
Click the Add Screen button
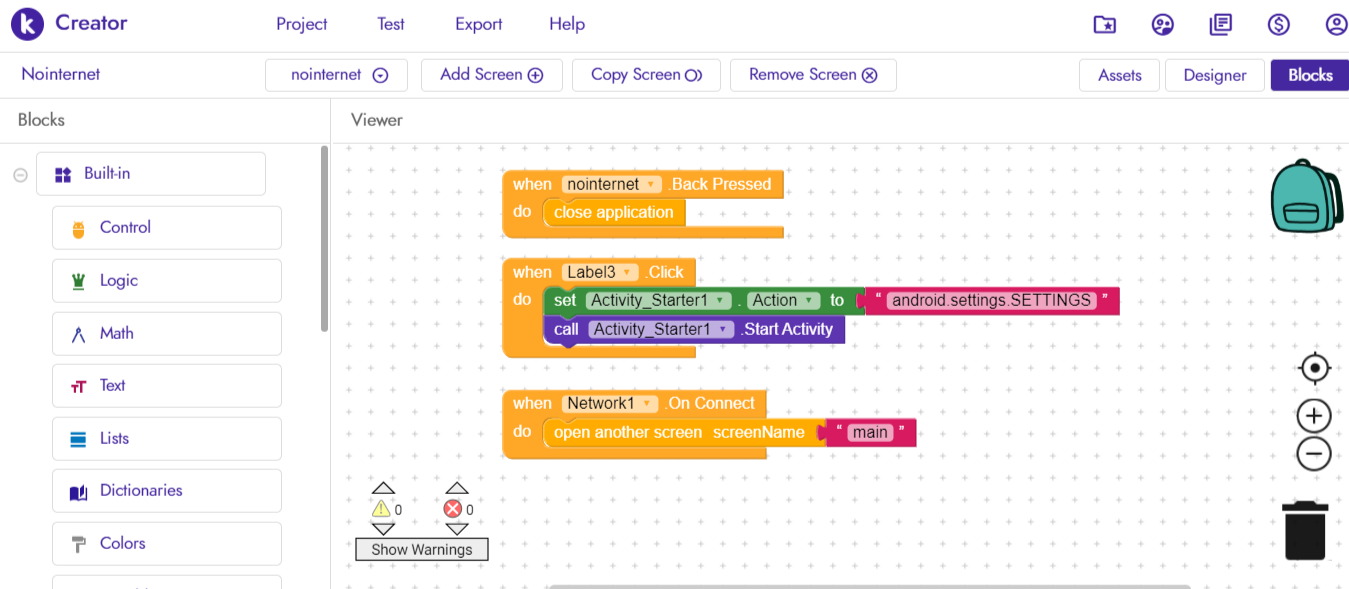[x=491, y=75]
